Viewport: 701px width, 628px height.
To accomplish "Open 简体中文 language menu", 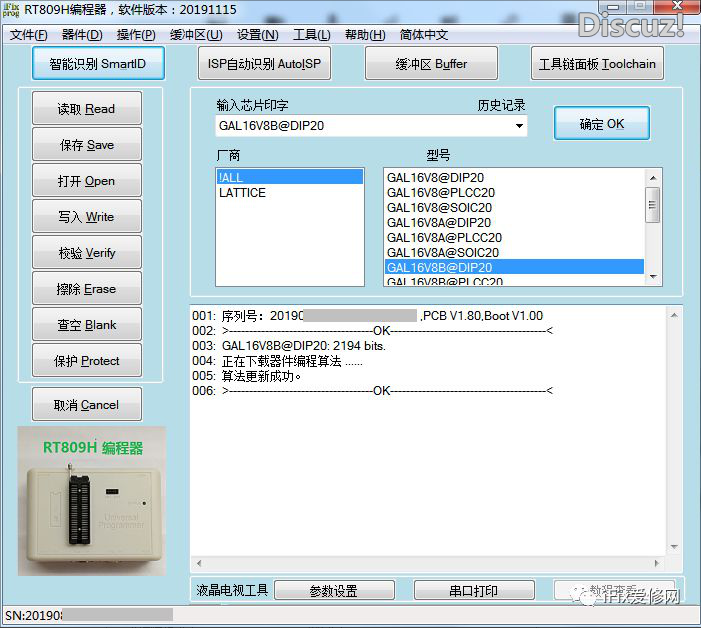I will click(424, 35).
